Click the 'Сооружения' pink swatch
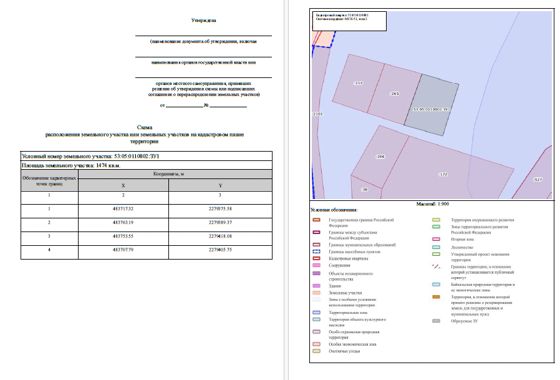The image size is (560, 380). point(316,265)
